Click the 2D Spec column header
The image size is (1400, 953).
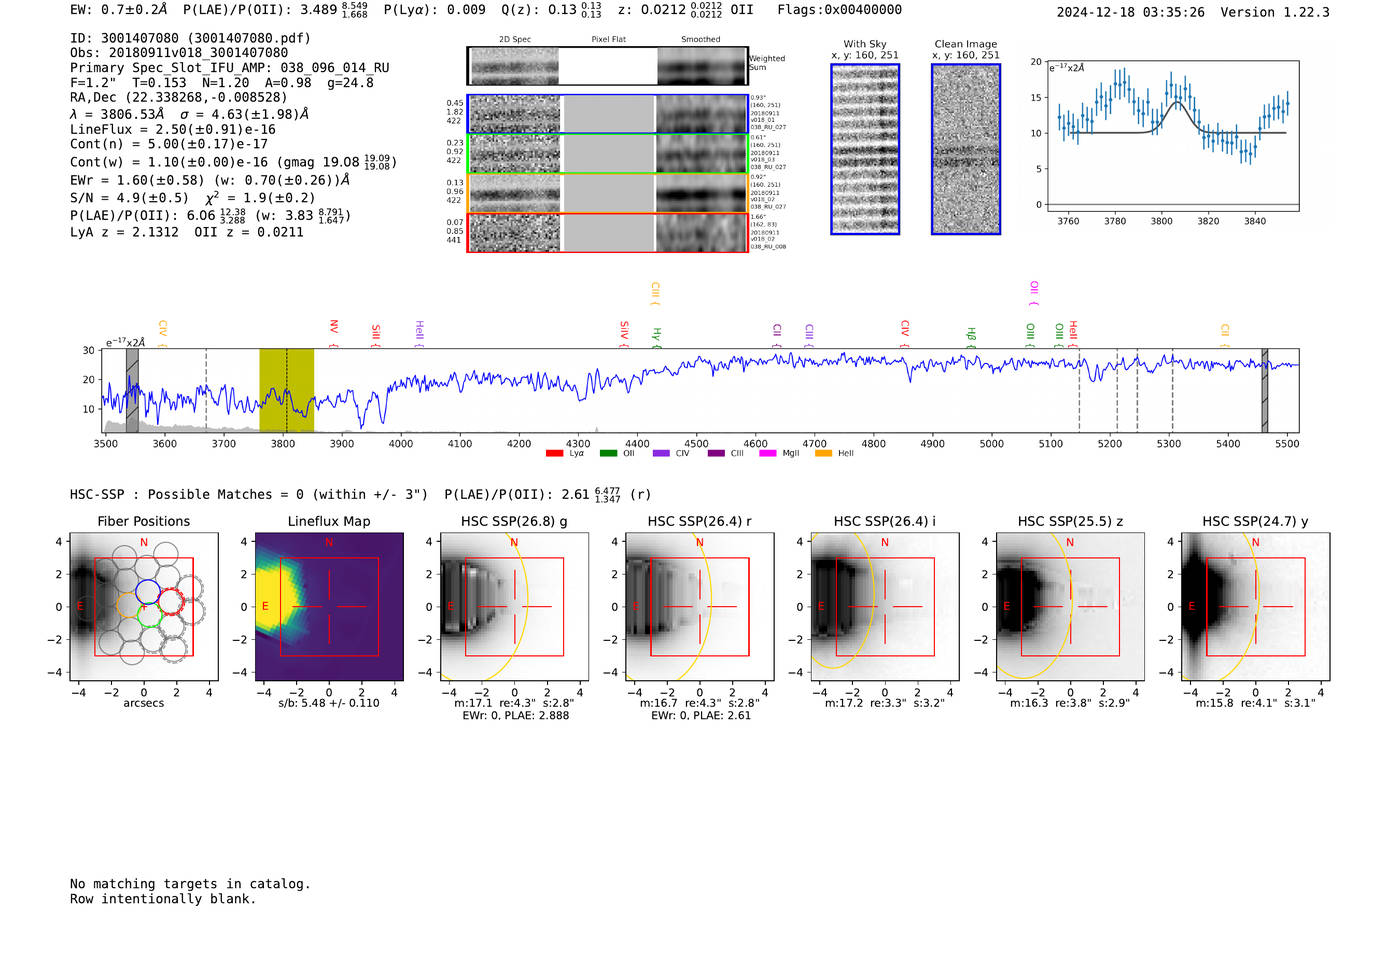pos(515,40)
